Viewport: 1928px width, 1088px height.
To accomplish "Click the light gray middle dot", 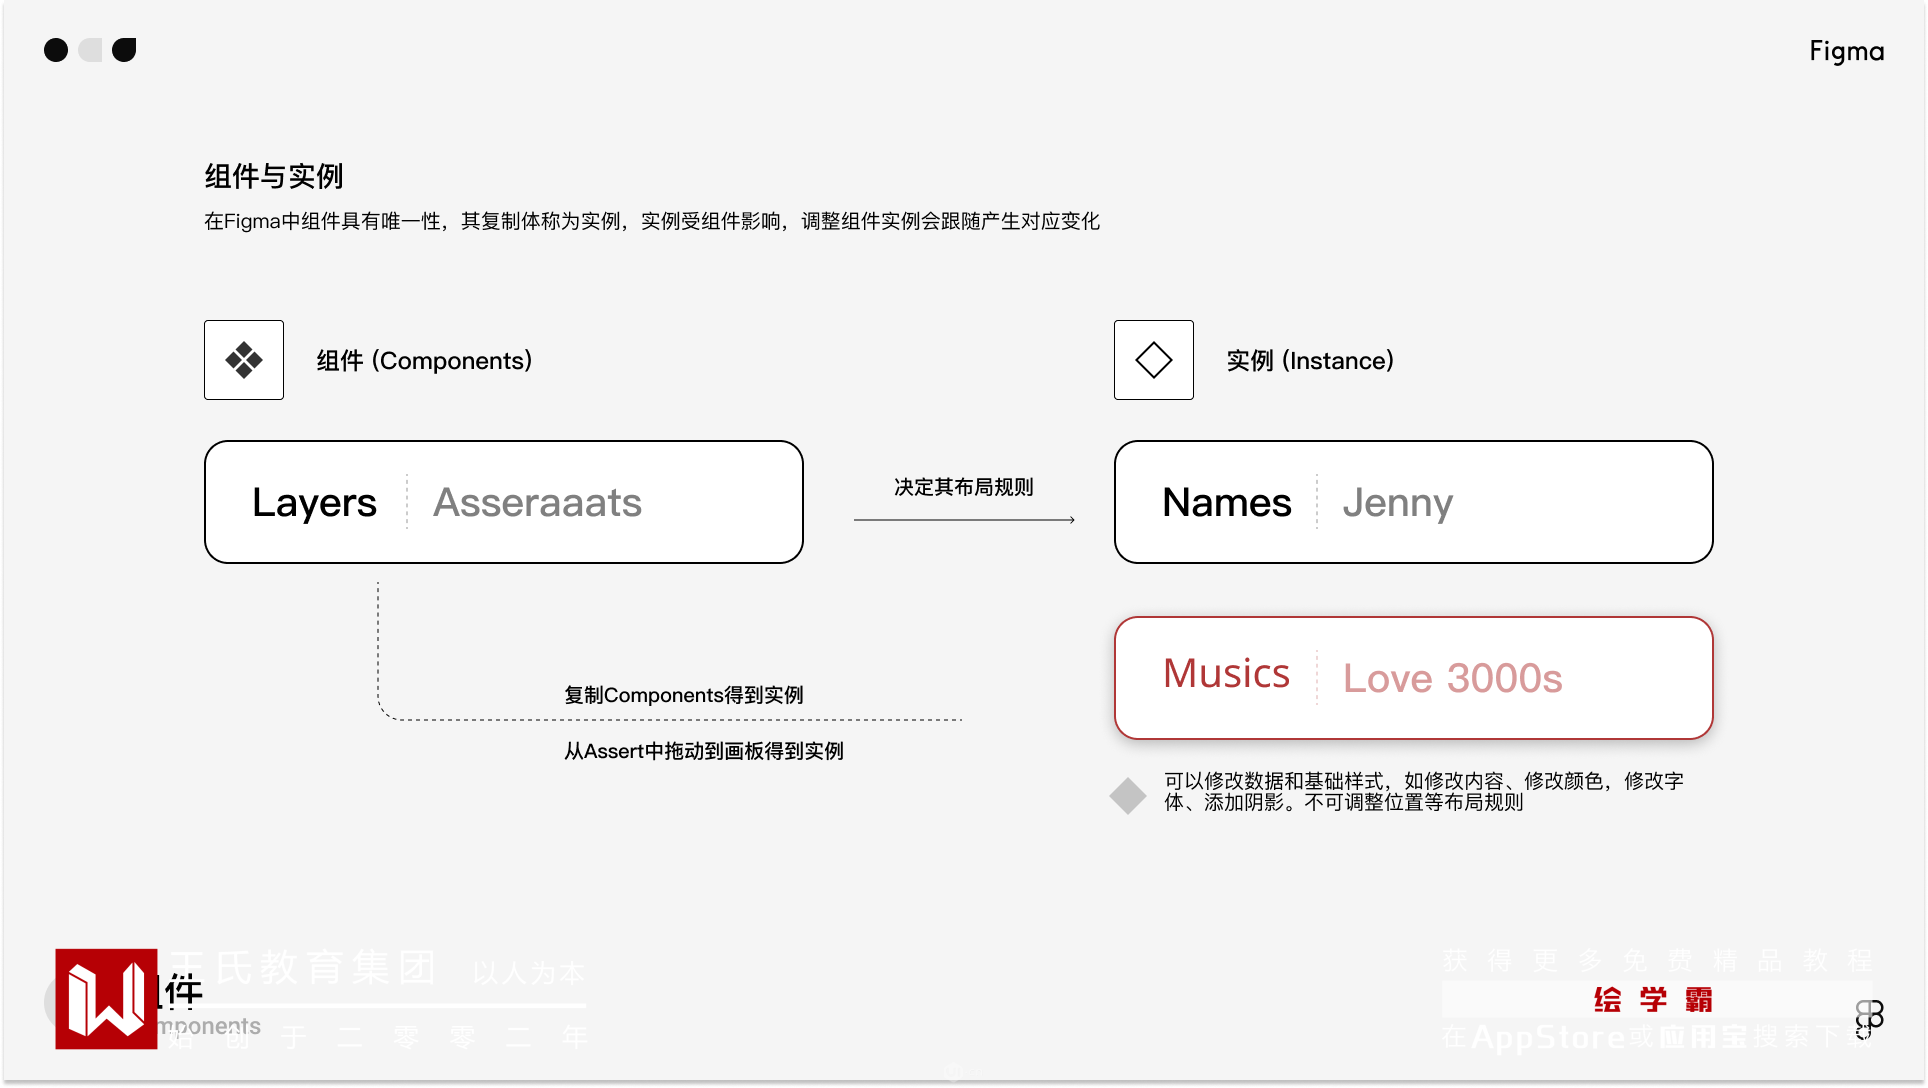I will pyautogui.click(x=90, y=50).
